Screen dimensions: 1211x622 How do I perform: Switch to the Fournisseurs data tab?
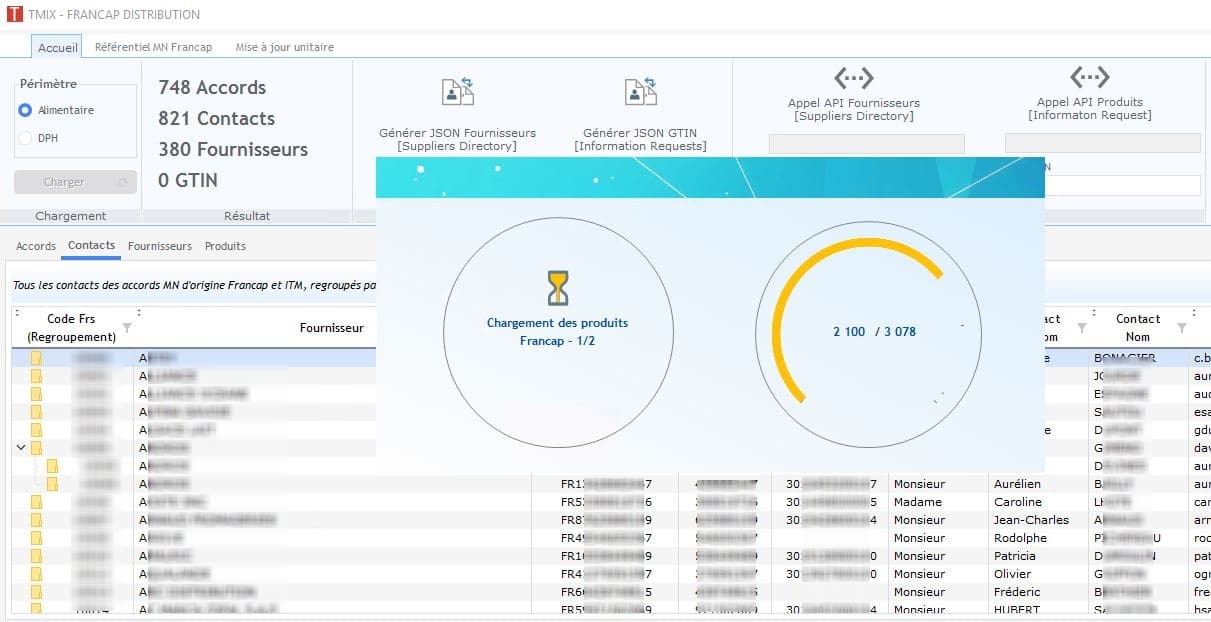160,246
